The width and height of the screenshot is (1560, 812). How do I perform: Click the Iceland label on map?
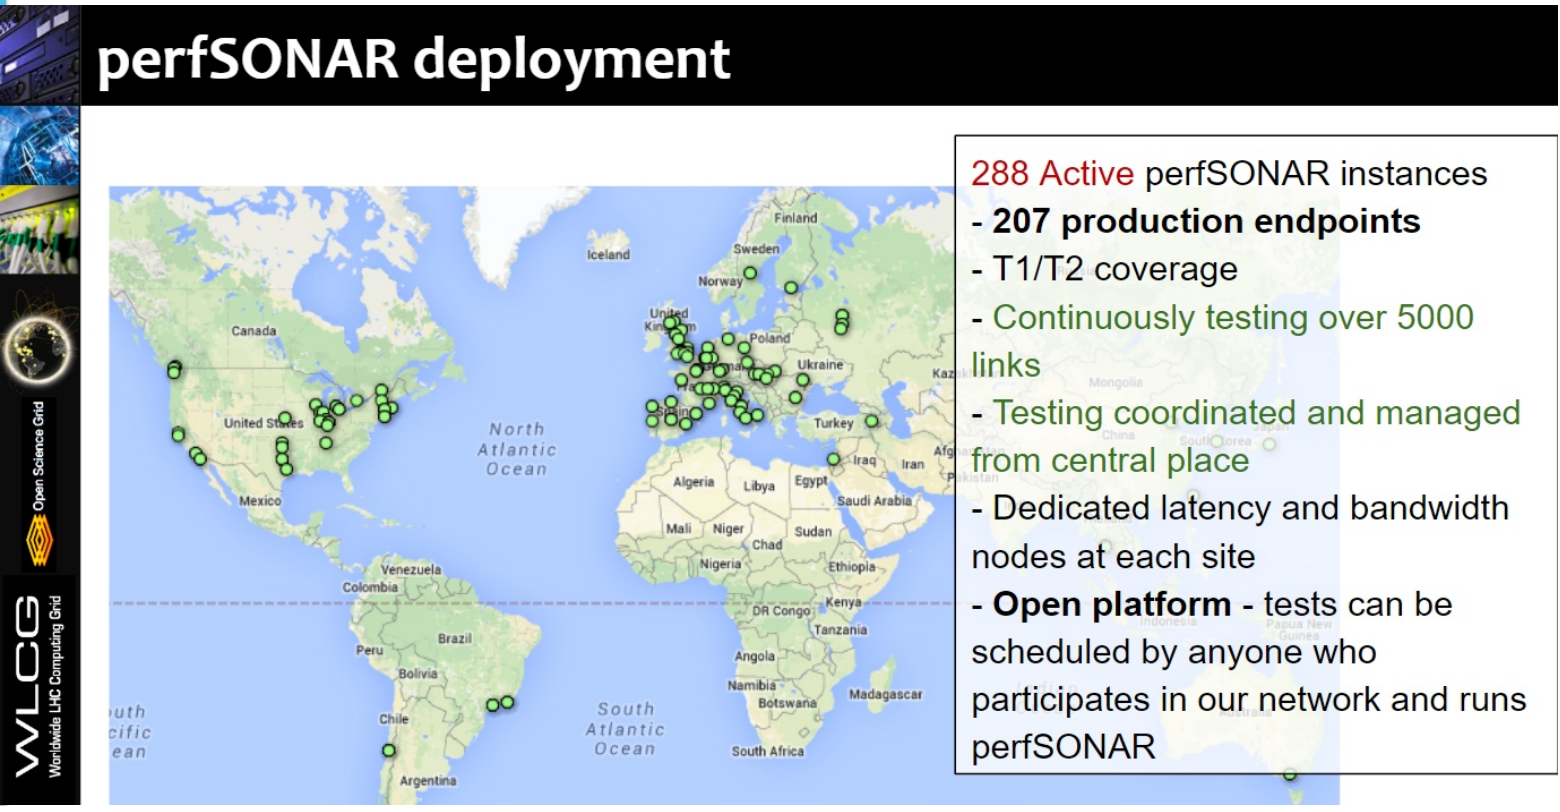point(608,255)
